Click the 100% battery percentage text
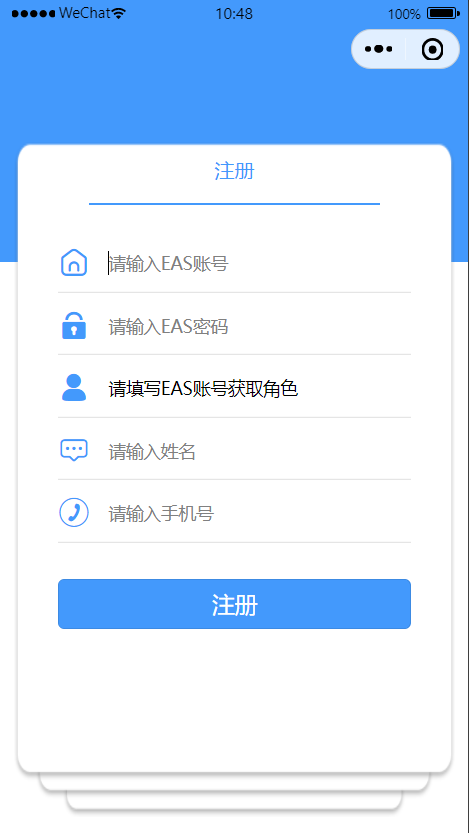 pyautogui.click(x=404, y=14)
